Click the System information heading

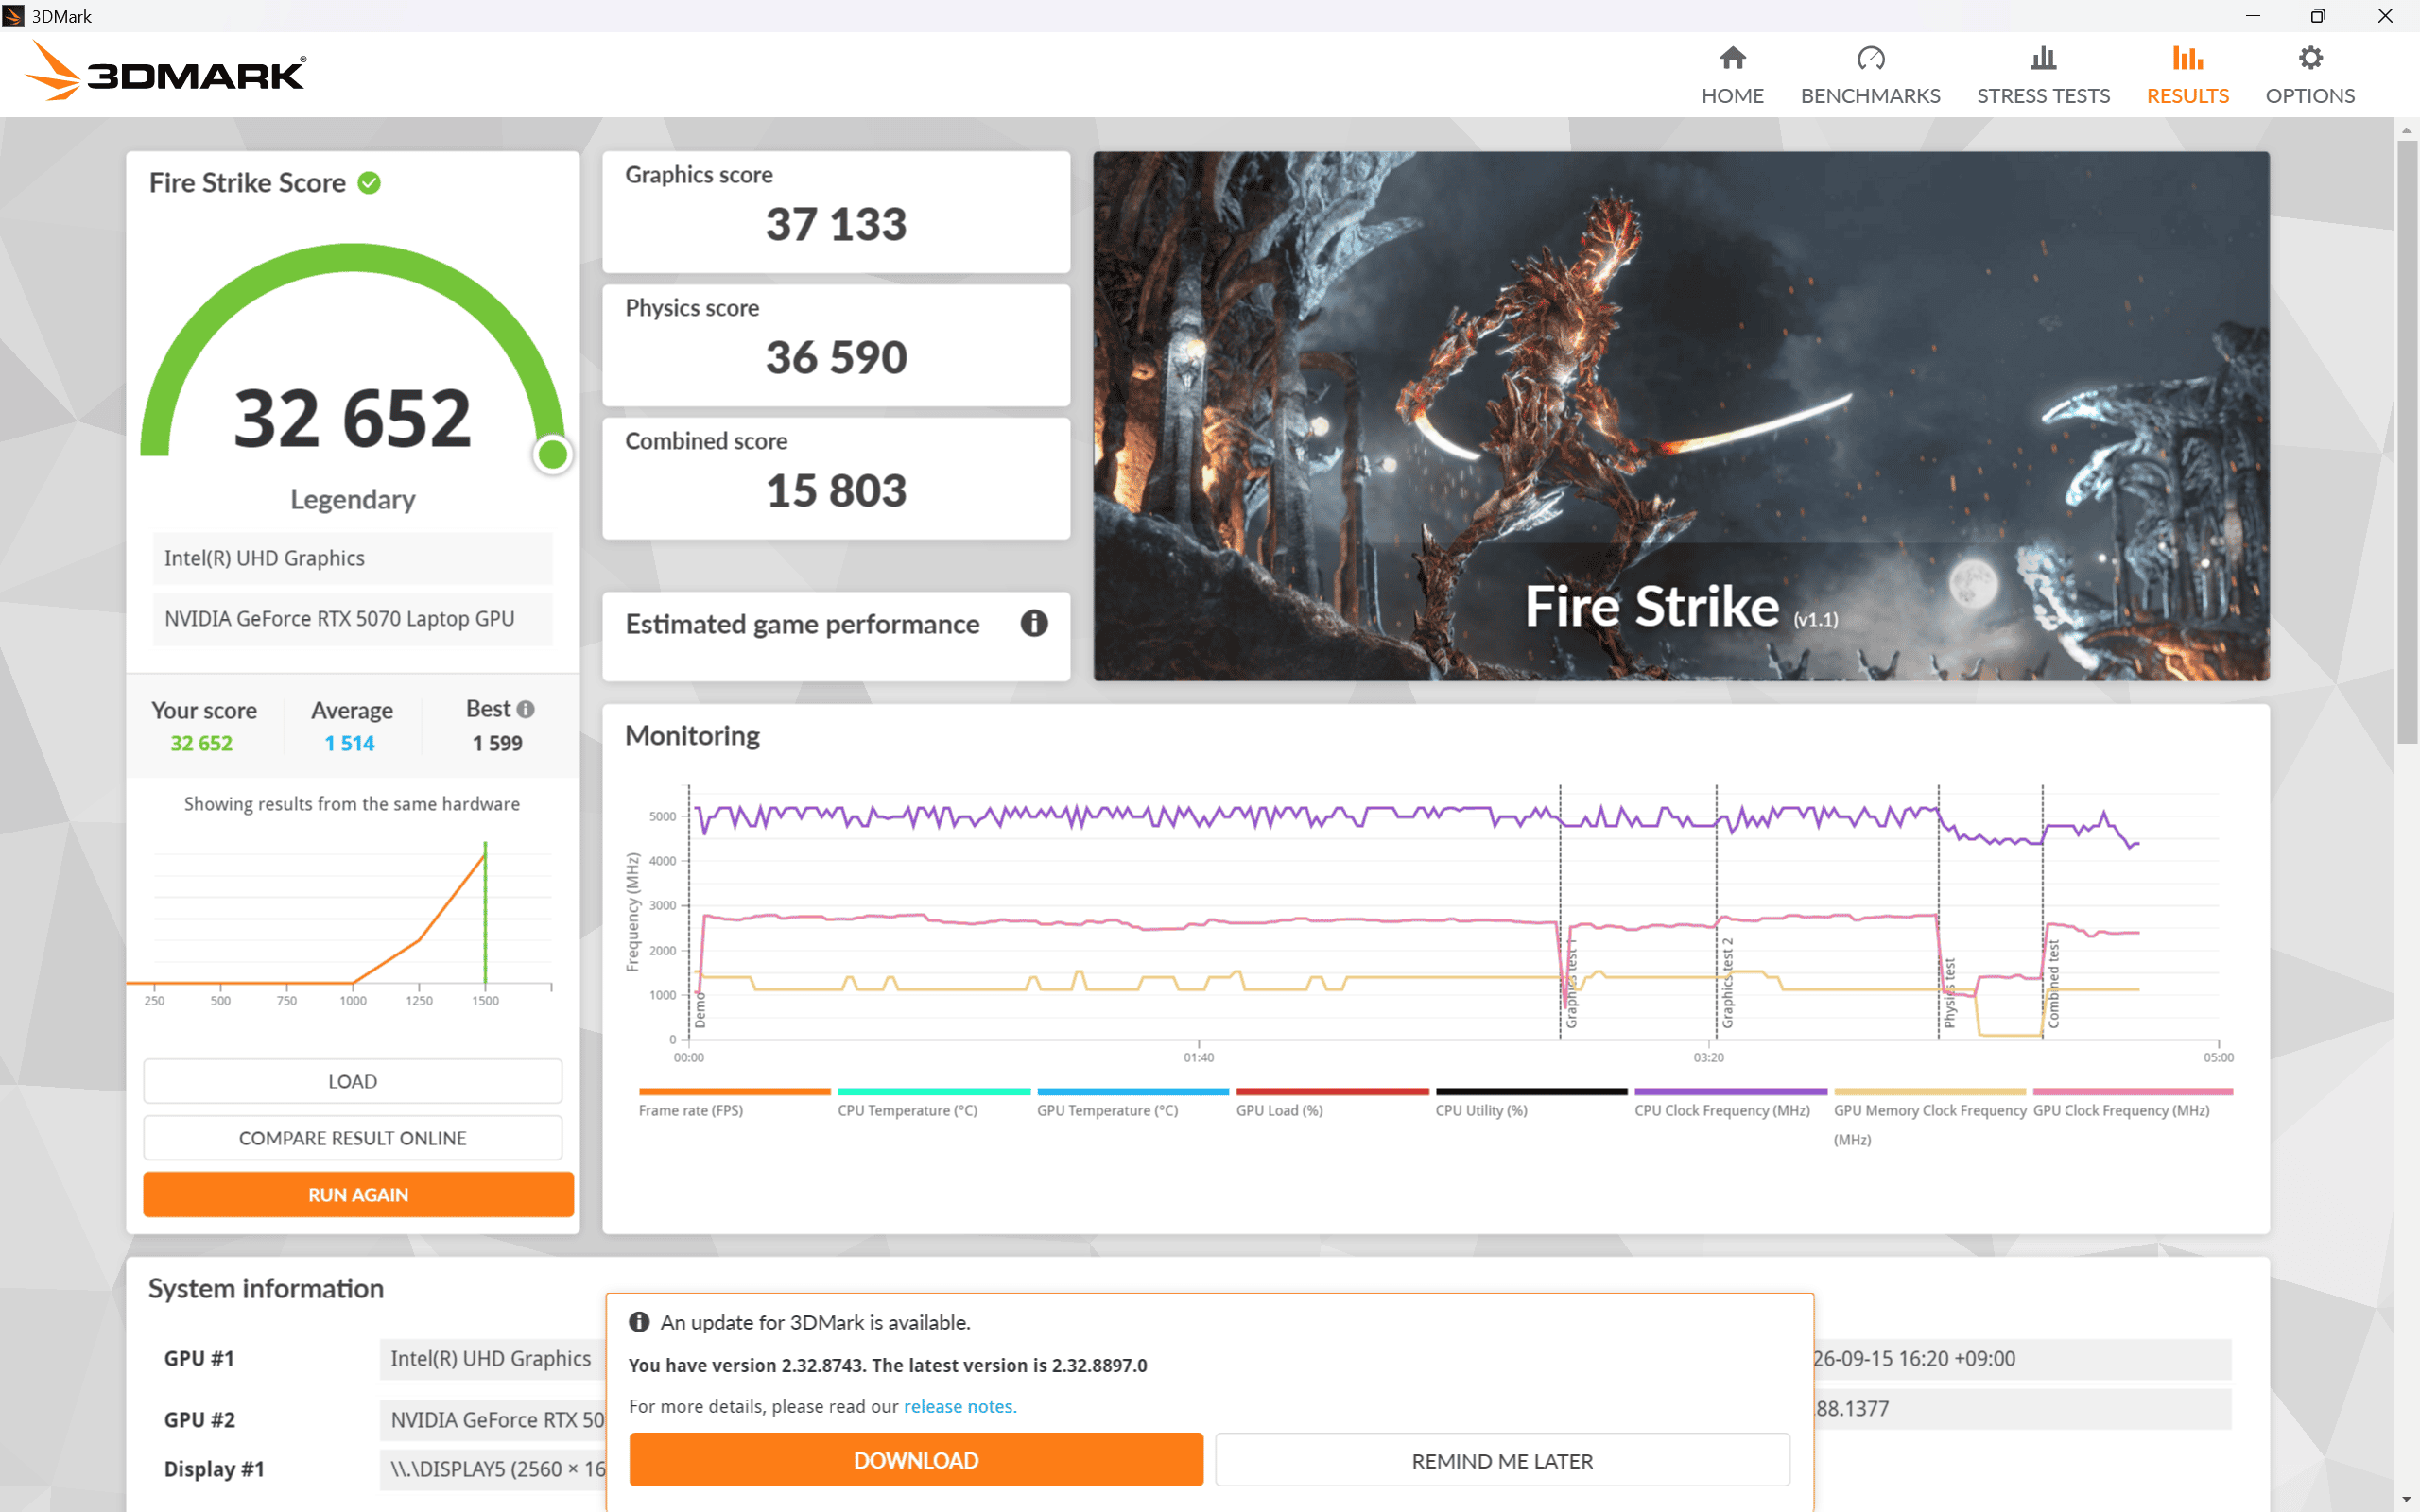pos(266,1288)
